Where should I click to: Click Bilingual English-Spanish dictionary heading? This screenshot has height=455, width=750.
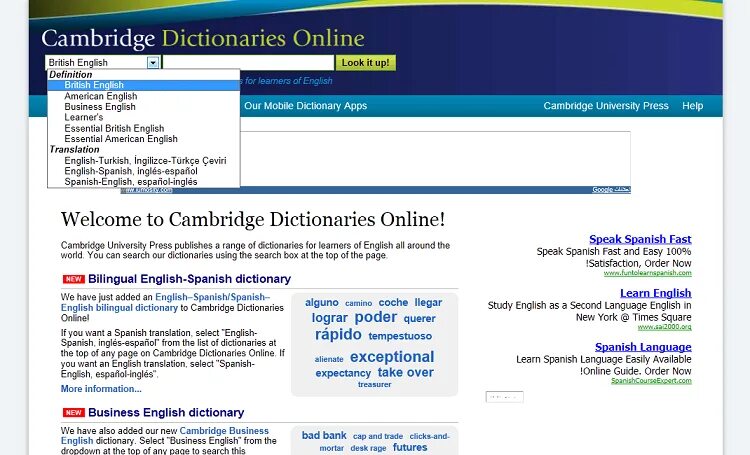click(189, 279)
